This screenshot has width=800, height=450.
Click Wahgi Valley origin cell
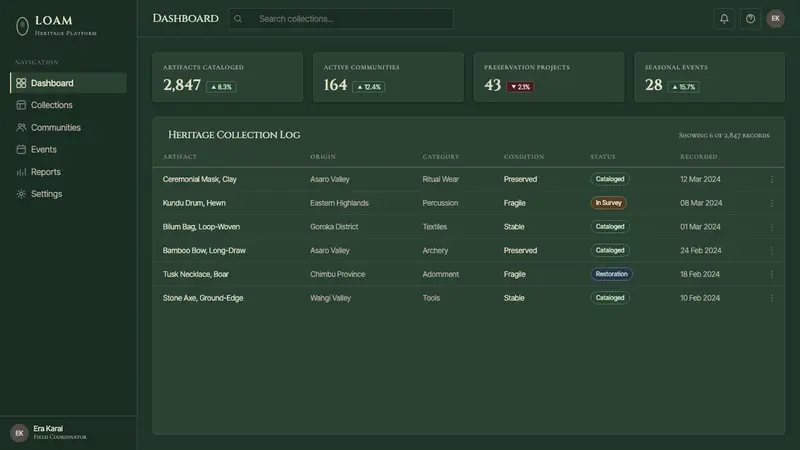(x=331, y=298)
